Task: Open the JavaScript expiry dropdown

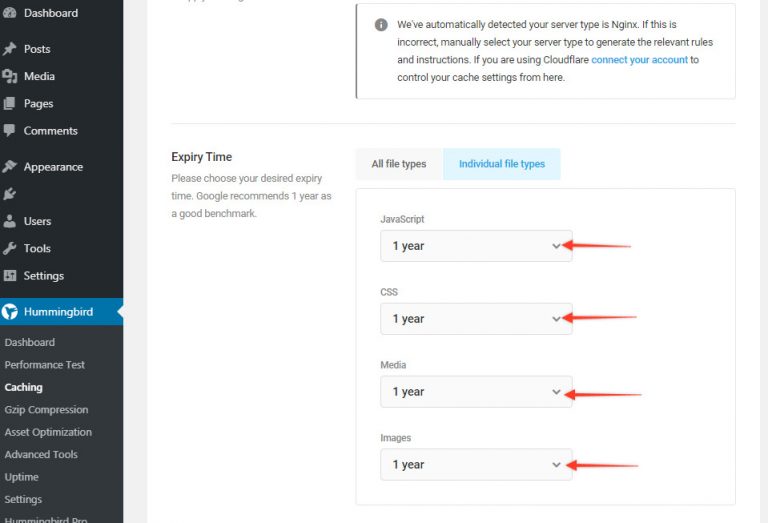Action: tap(476, 246)
